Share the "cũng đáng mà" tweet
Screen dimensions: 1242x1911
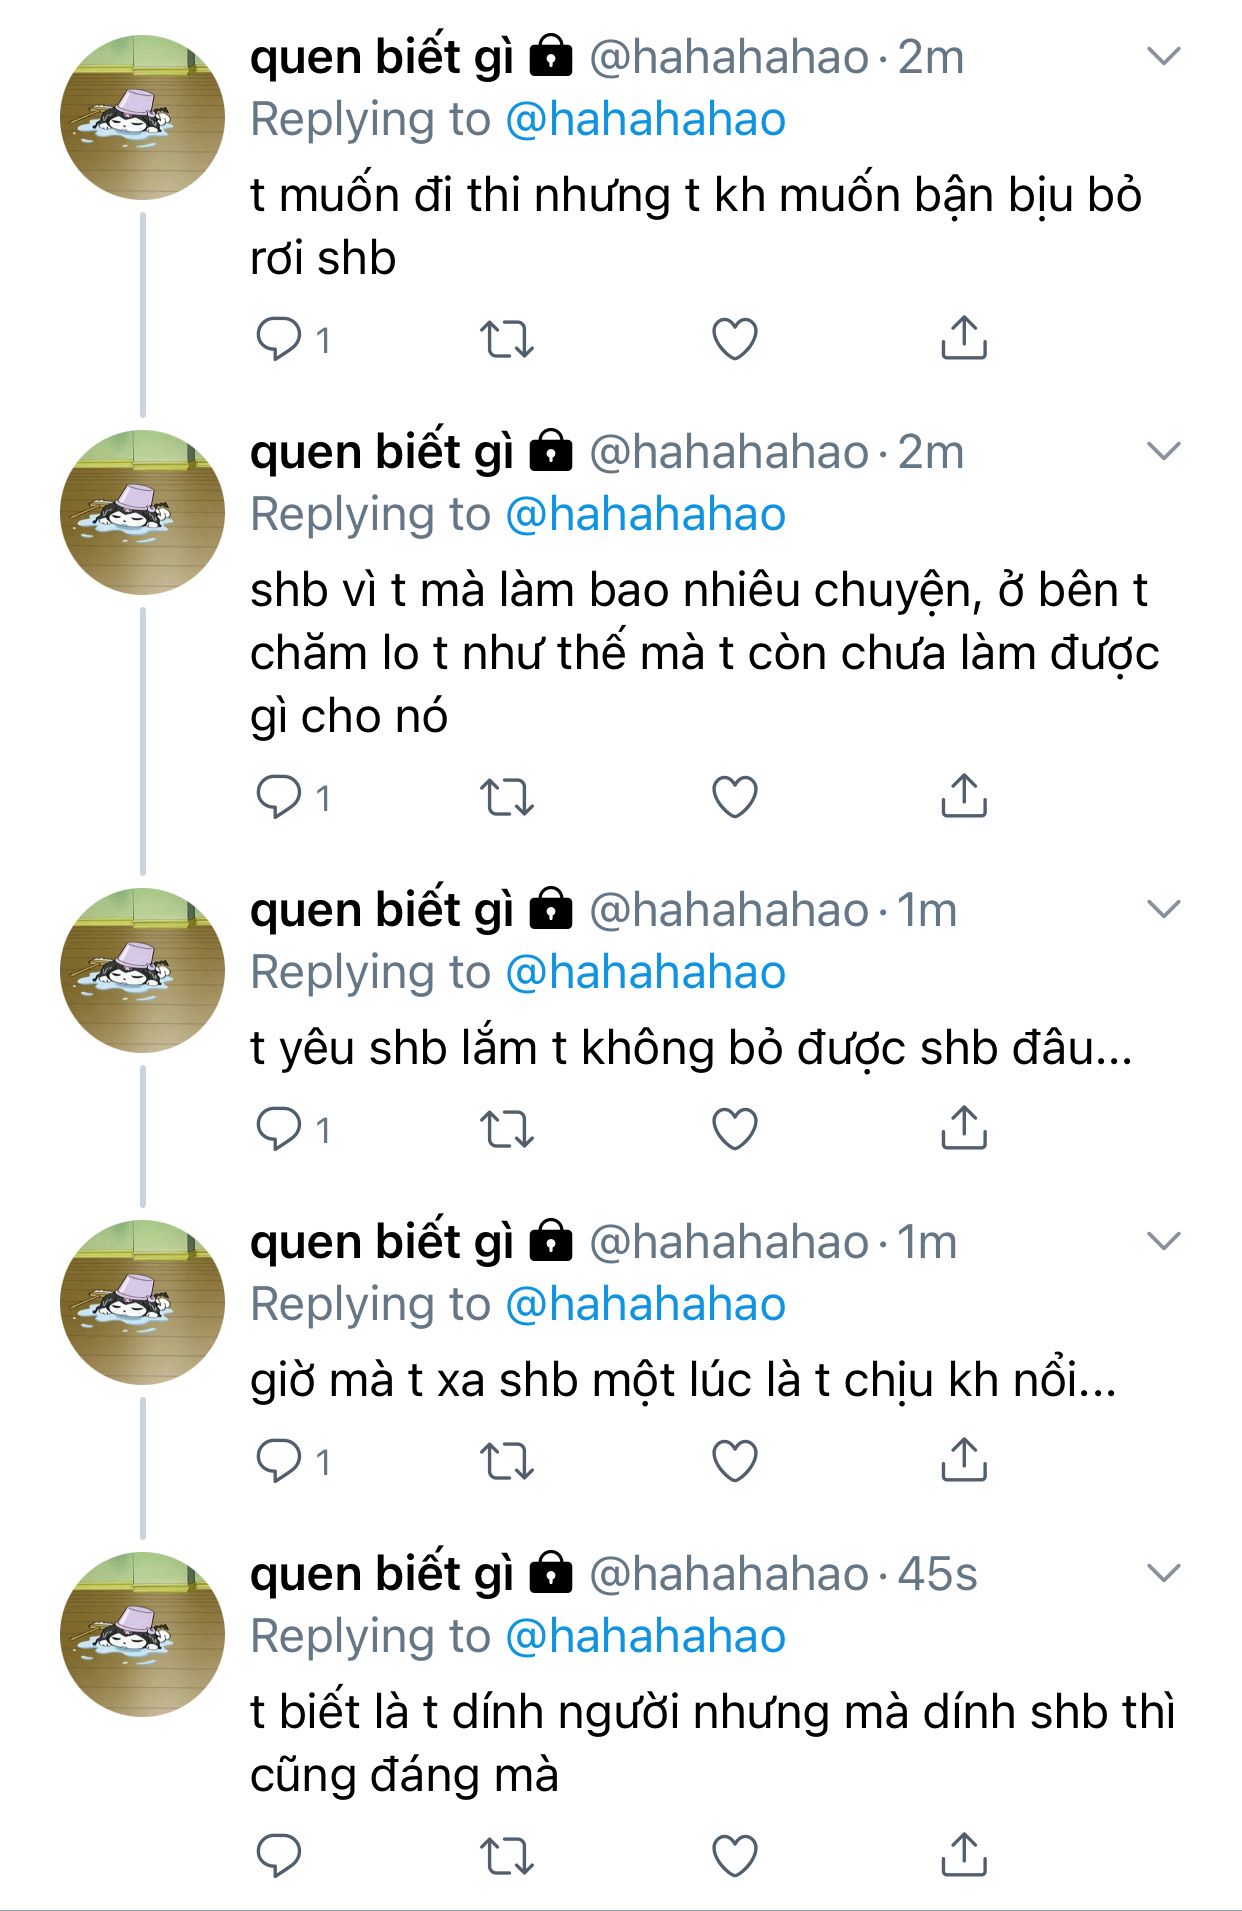[963, 1855]
